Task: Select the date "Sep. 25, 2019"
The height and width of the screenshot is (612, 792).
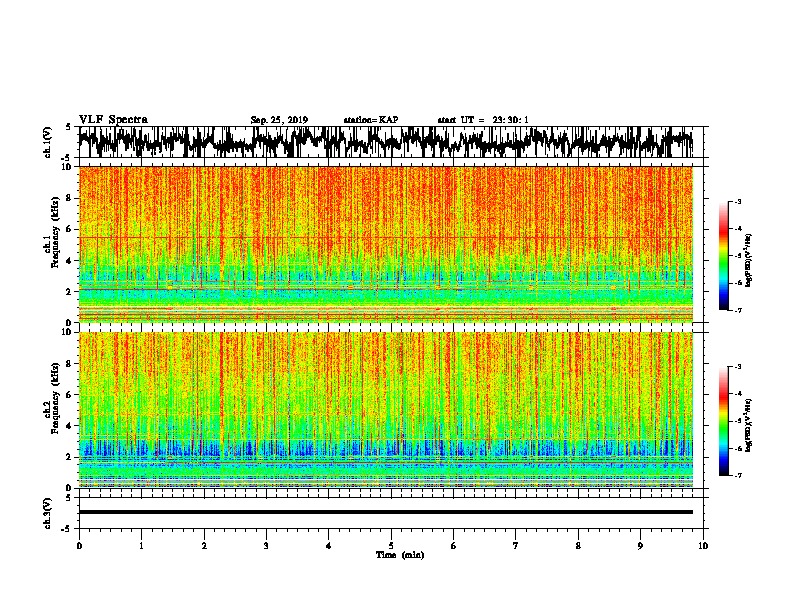Action: coord(279,120)
